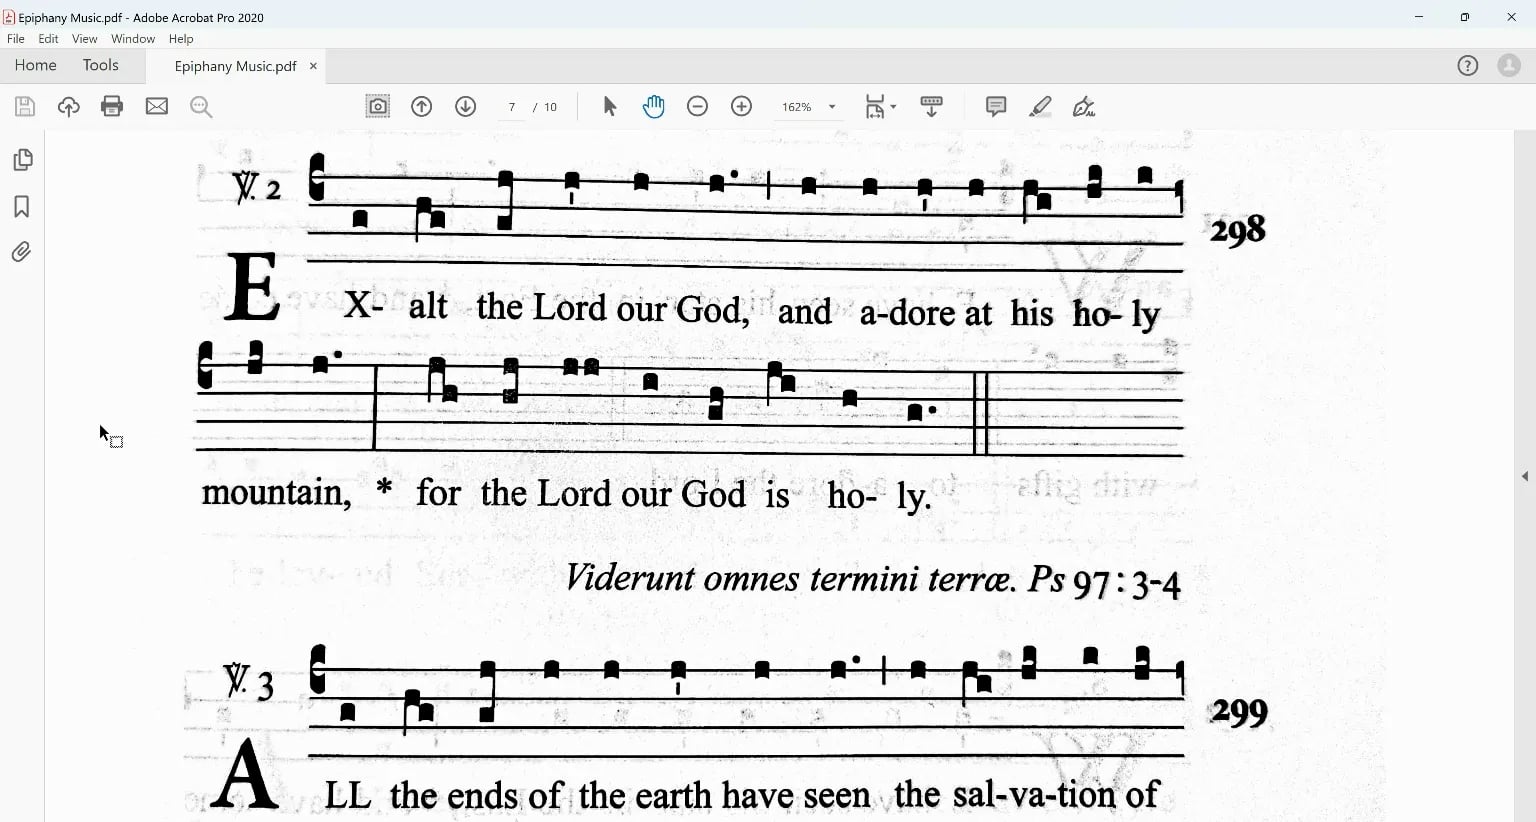Click the email envelope icon
Image resolution: width=1536 pixels, height=822 pixels.
click(157, 107)
